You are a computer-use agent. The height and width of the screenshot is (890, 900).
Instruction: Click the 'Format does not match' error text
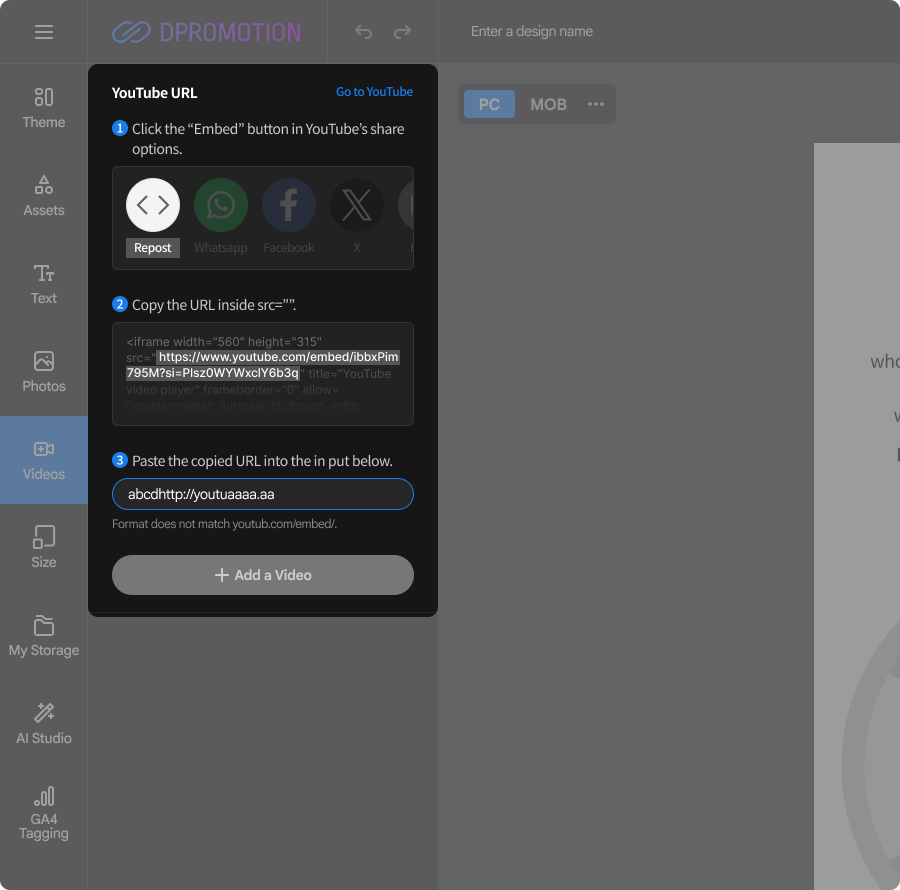point(224,524)
